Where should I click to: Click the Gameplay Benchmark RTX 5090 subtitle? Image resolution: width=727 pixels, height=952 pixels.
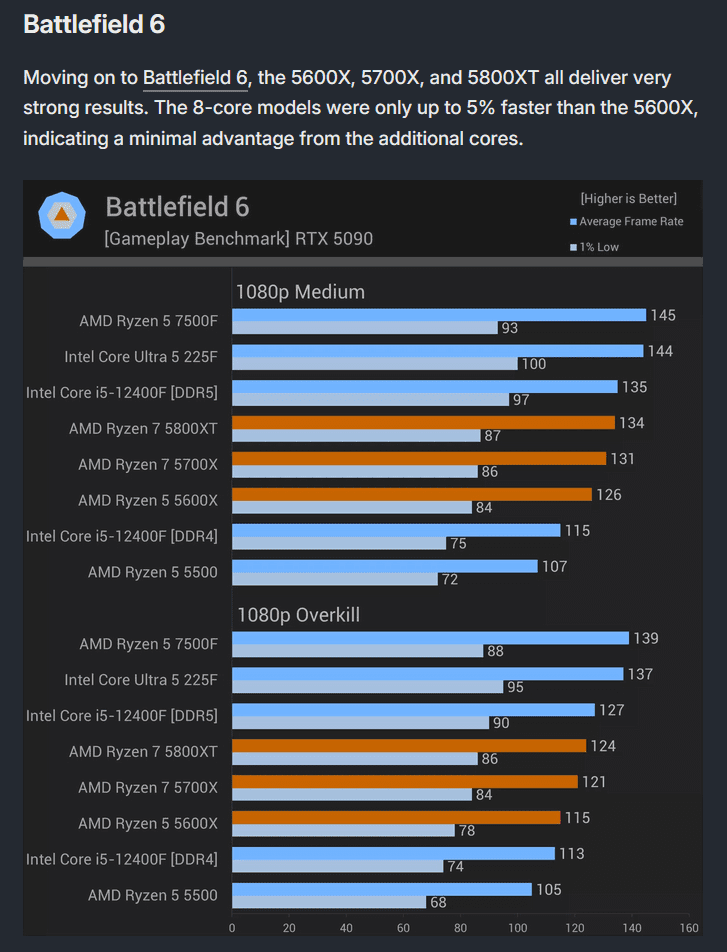click(x=238, y=239)
